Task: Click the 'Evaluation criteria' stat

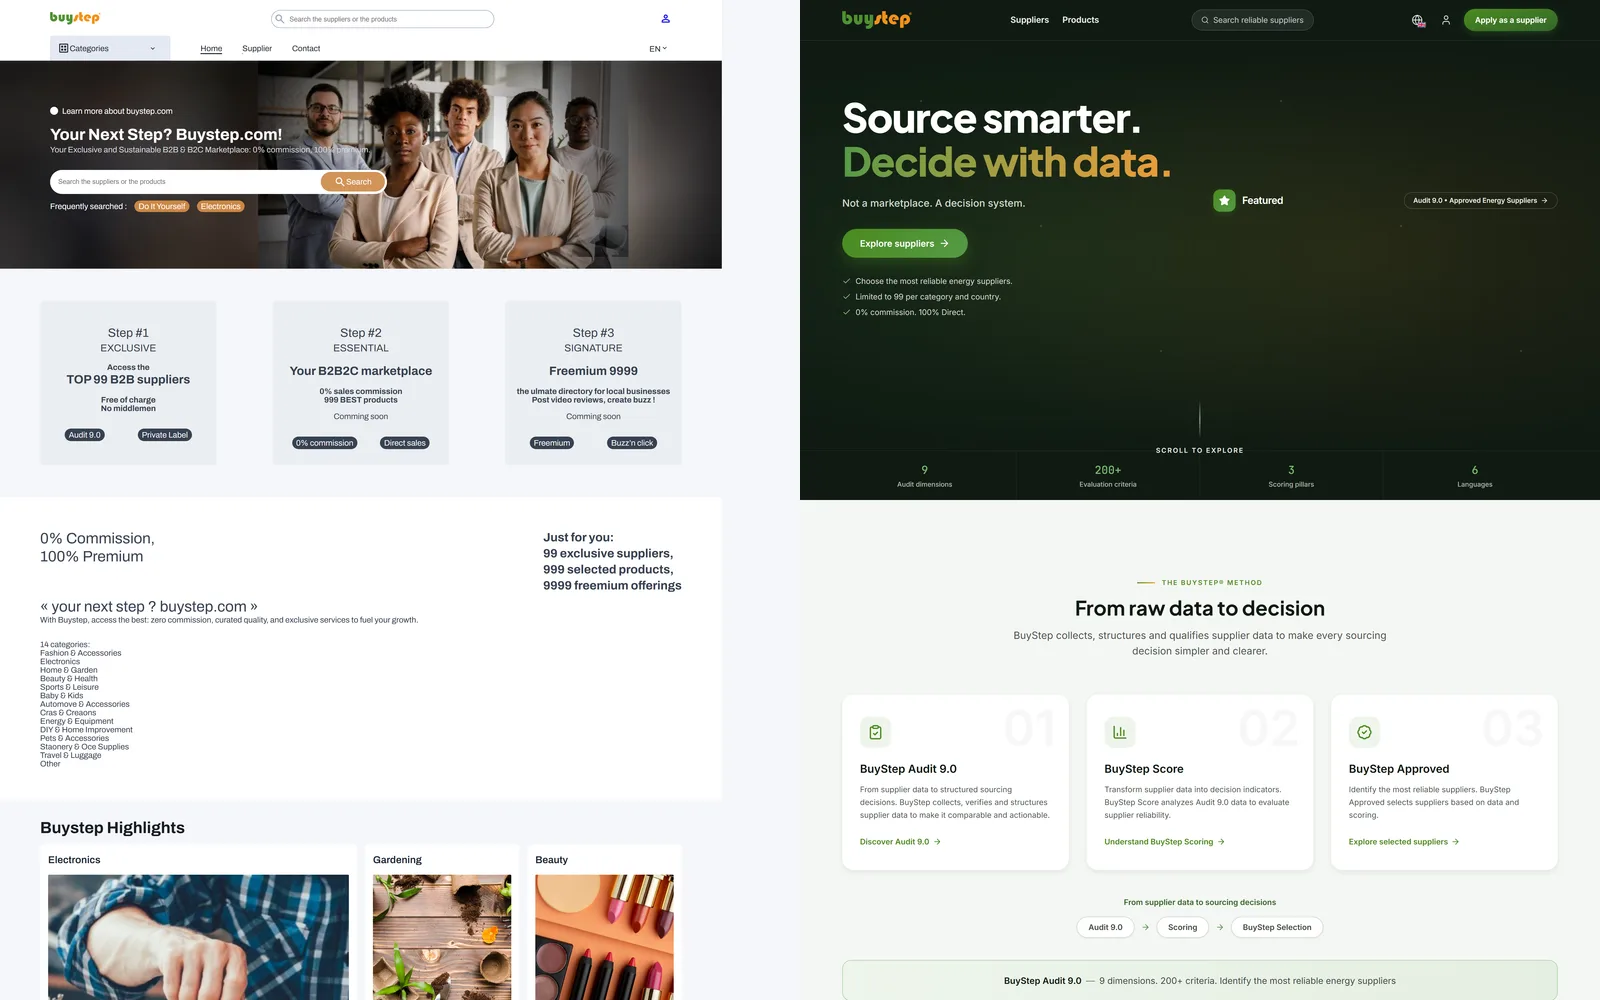Action: (1108, 476)
